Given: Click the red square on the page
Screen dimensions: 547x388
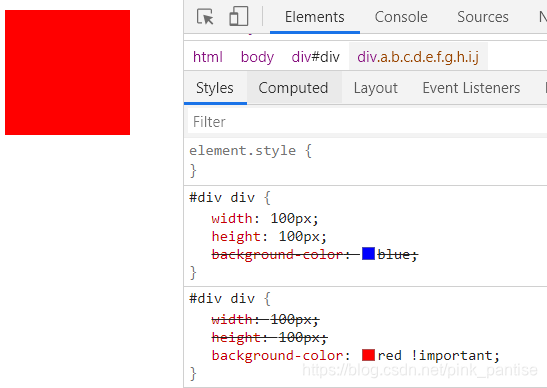Looking at the screenshot, I should pyautogui.click(x=67, y=72).
